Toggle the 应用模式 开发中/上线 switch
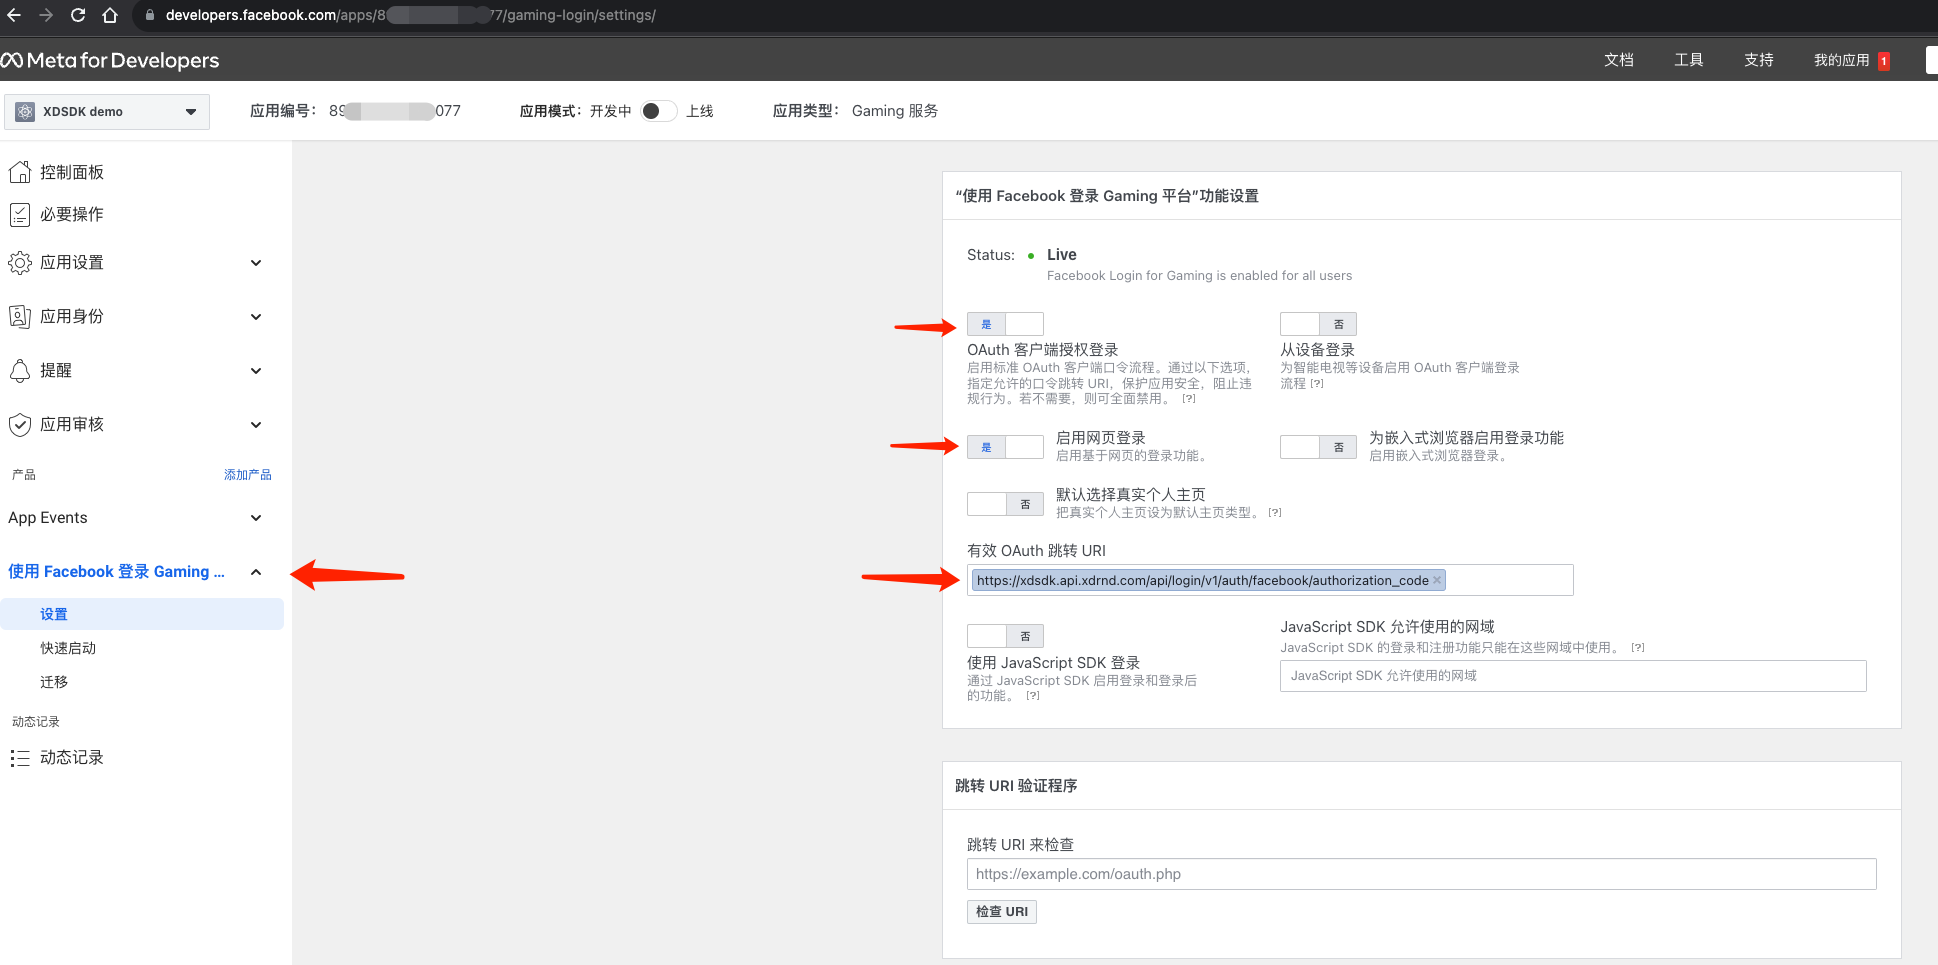The height and width of the screenshot is (965, 1938). 658,111
